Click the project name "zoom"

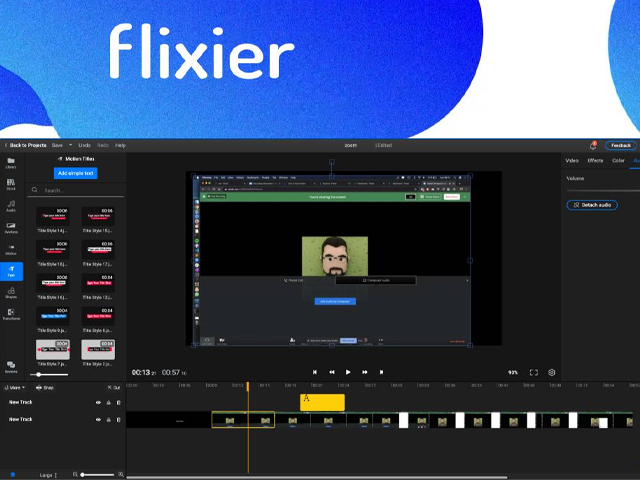point(351,145)
